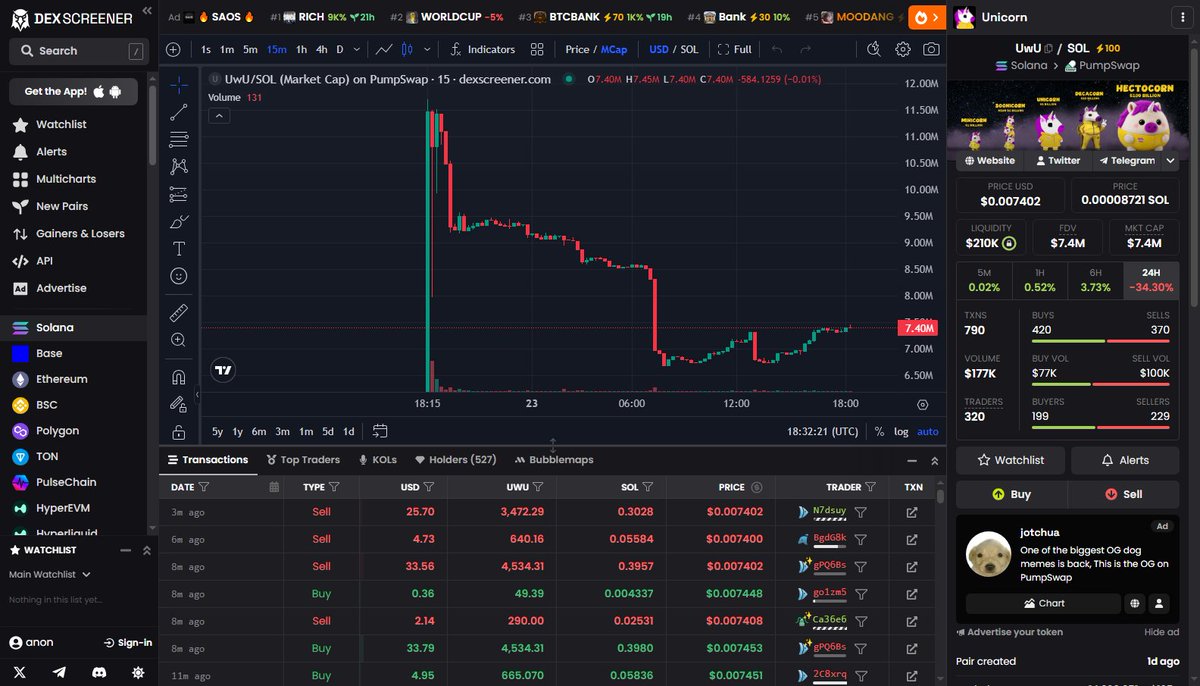Image resolution: width=1200 pixels, height=686 pixels.
Task: Add pair to Watchlist button
Action: tap(1011, 460)
